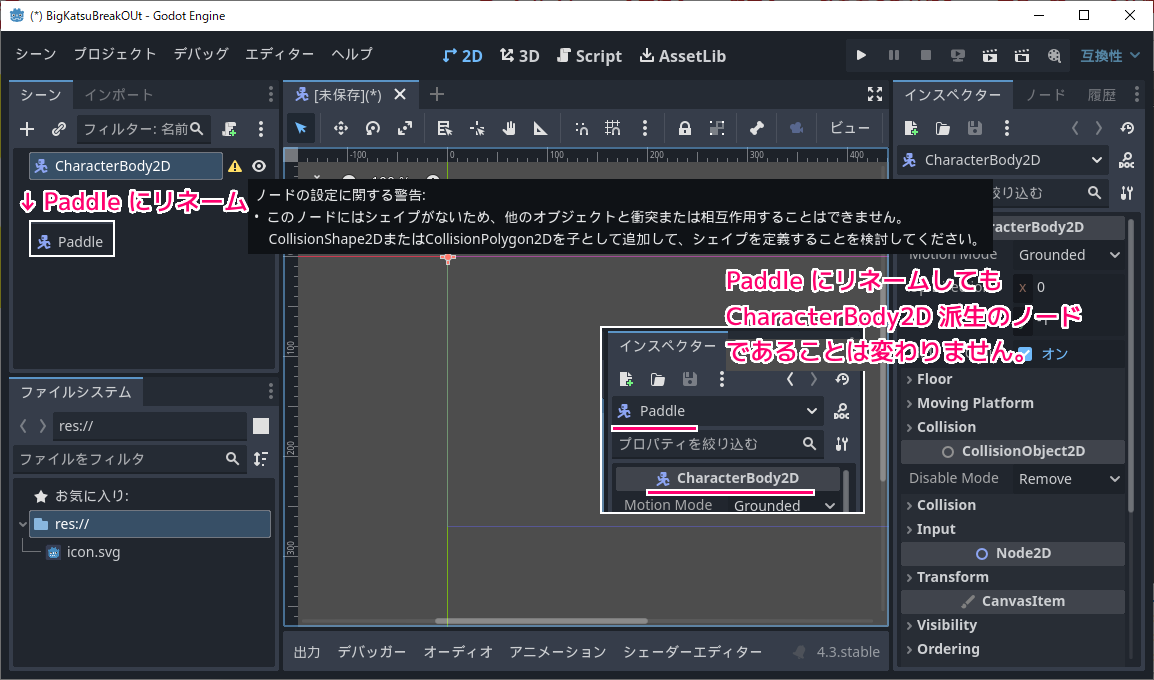
Task: Lock the selected node
Action: click(684, 128)
